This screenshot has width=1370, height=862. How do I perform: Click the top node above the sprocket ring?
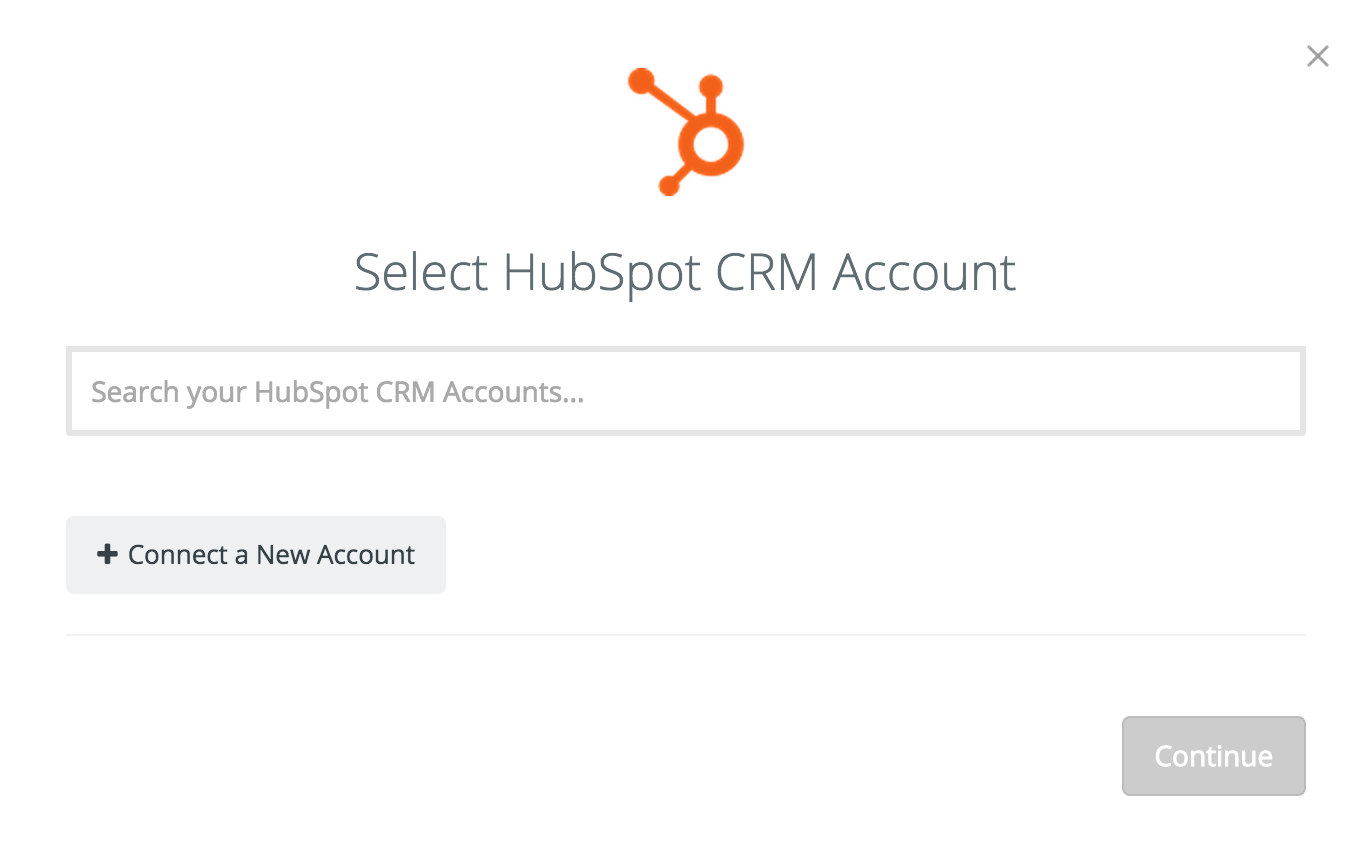711,86
